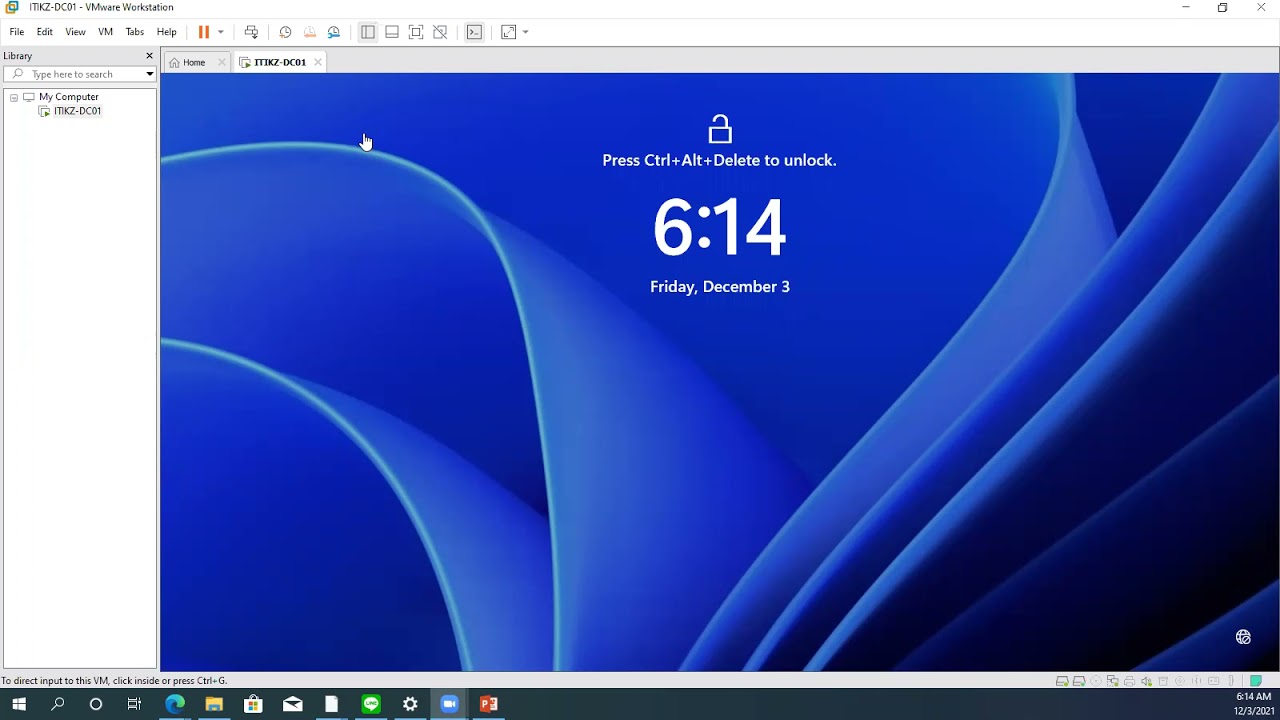Open the green message log icon
This screenshot has height=720, width=1280.
[1256, 681]
